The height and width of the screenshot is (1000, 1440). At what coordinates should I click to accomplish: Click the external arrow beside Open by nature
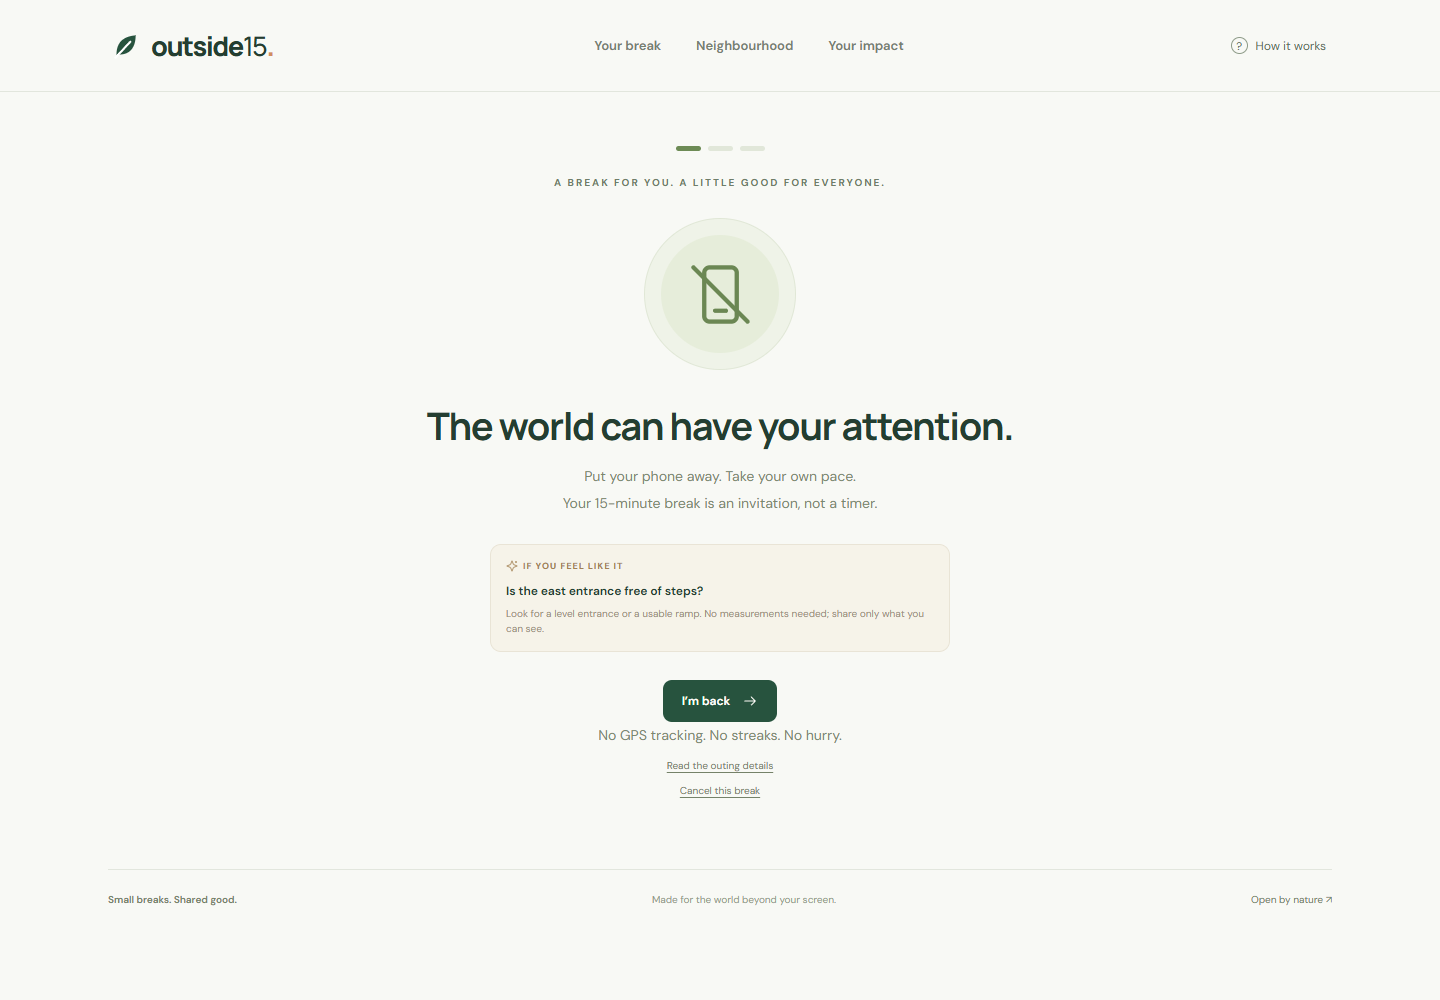coord(1329,900)
